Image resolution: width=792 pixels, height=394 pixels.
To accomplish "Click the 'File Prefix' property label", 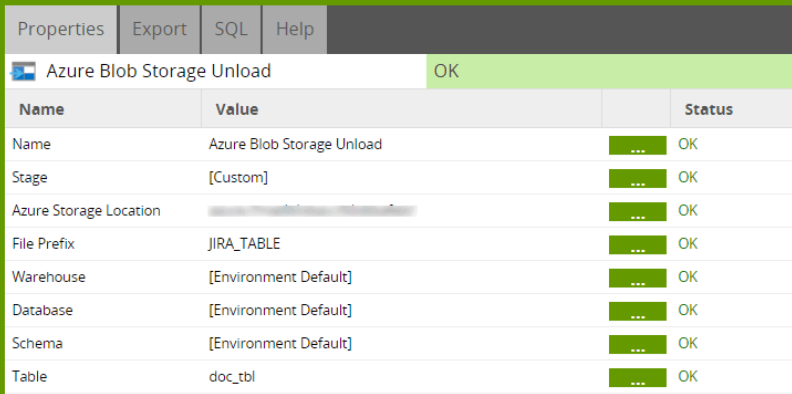I will pyautogui.click(x=43, y=244).
